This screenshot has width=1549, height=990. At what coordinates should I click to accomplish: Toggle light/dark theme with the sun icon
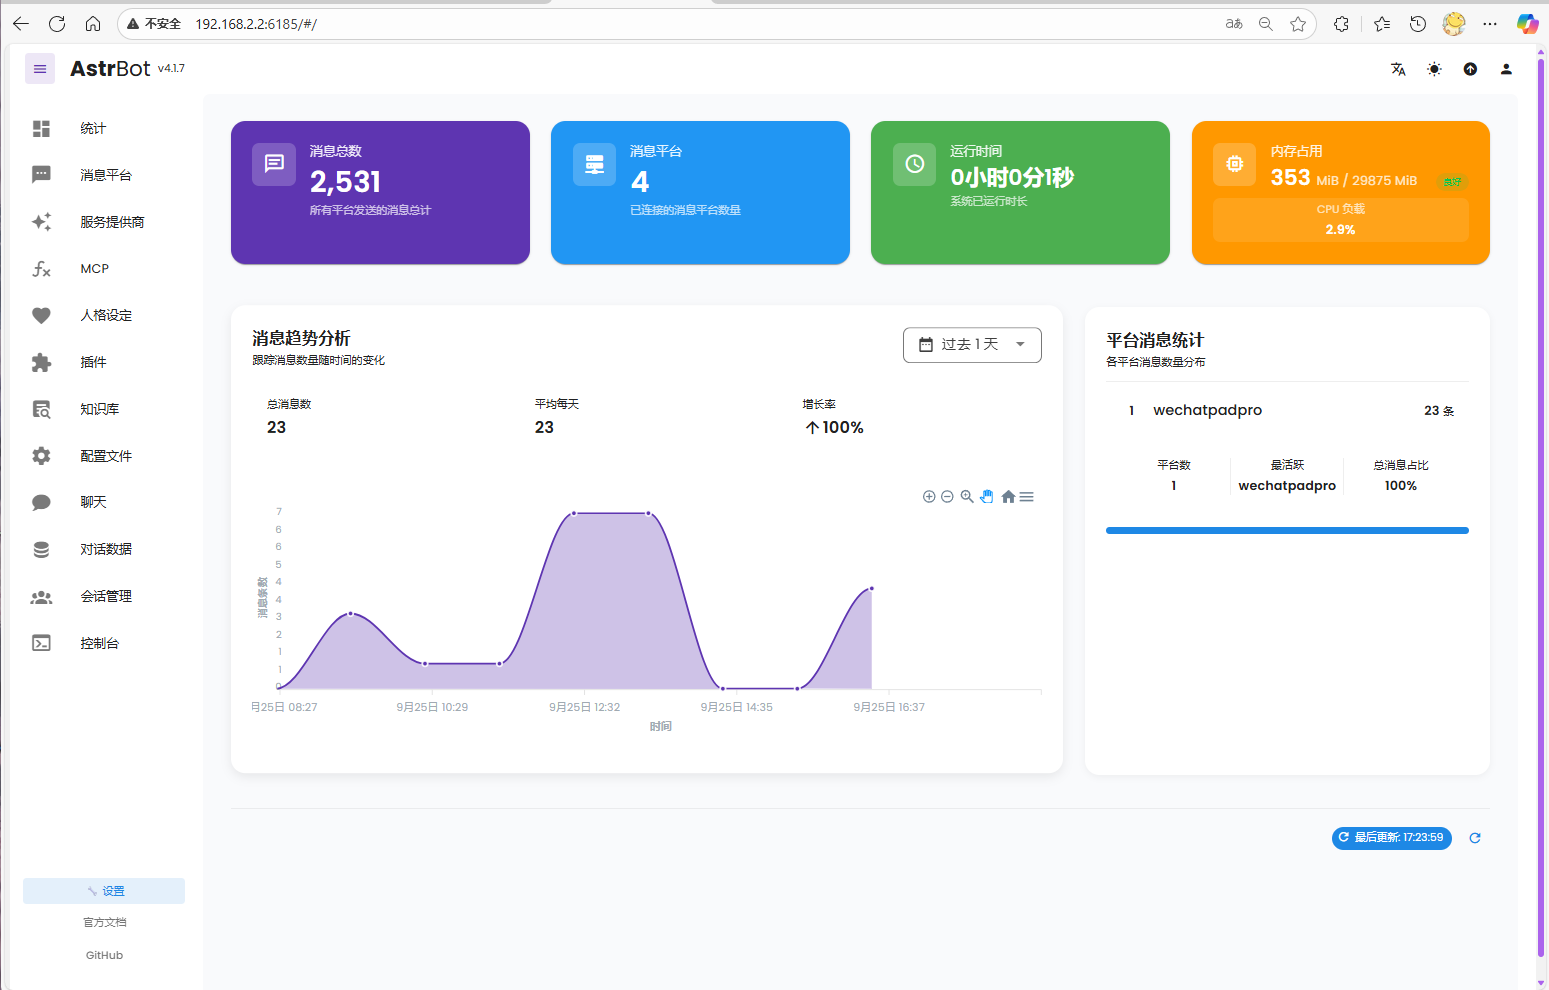coord(1434,69)
